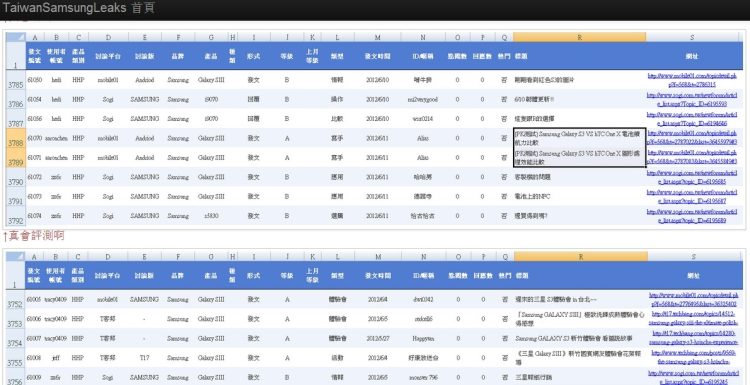Click the 發文時間 header in lower table
The width and height of the screenshot is (750, 385).
click(378, 275)
